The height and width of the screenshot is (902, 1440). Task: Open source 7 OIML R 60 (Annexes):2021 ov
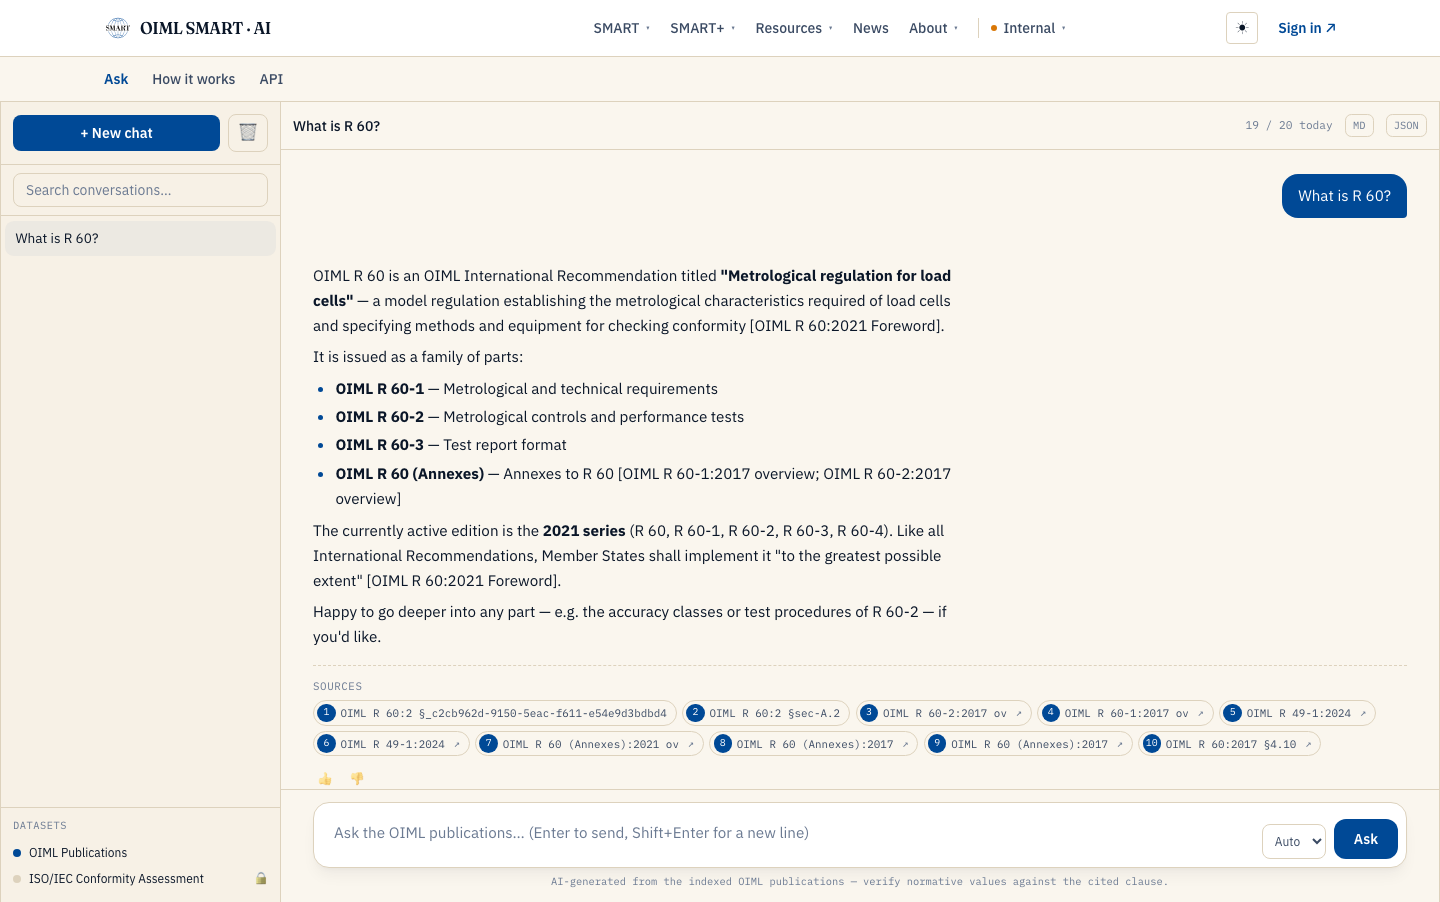click(x=589, y=744)
